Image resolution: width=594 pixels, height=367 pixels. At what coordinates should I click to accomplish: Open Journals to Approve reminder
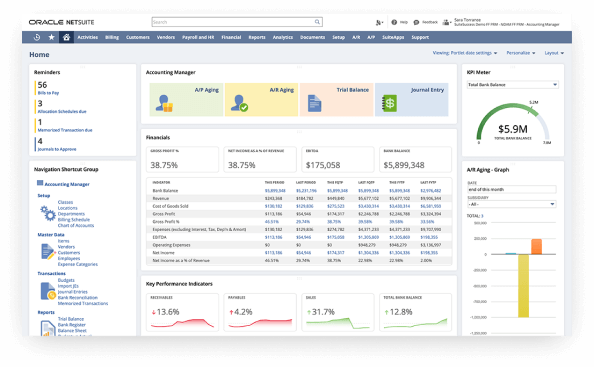[57, 149]
